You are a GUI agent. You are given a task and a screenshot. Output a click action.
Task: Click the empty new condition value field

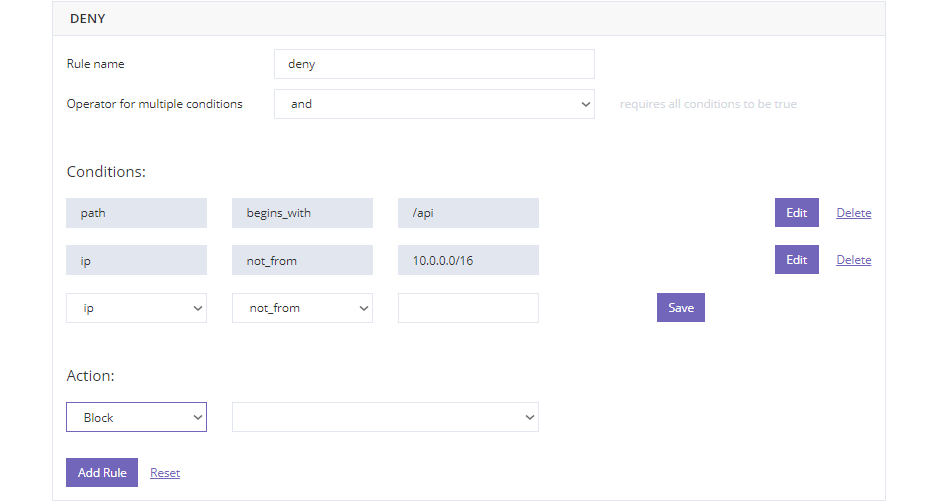tap(468, 308)
